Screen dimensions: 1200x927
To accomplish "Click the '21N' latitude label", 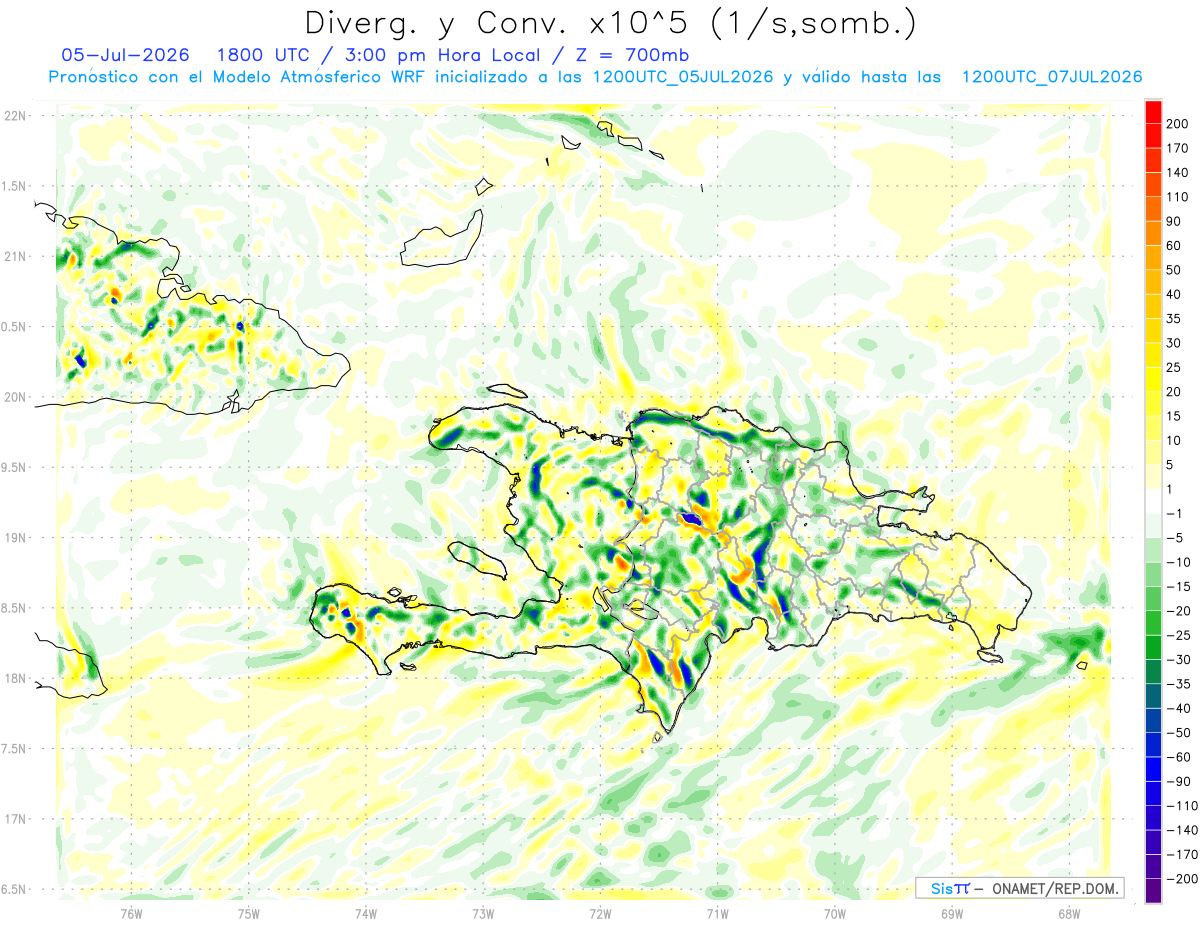I will (15, 256).
